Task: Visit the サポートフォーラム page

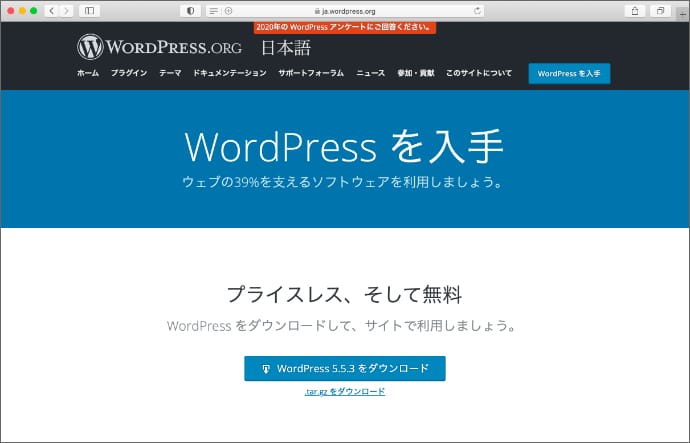Action: coord(311,73)
